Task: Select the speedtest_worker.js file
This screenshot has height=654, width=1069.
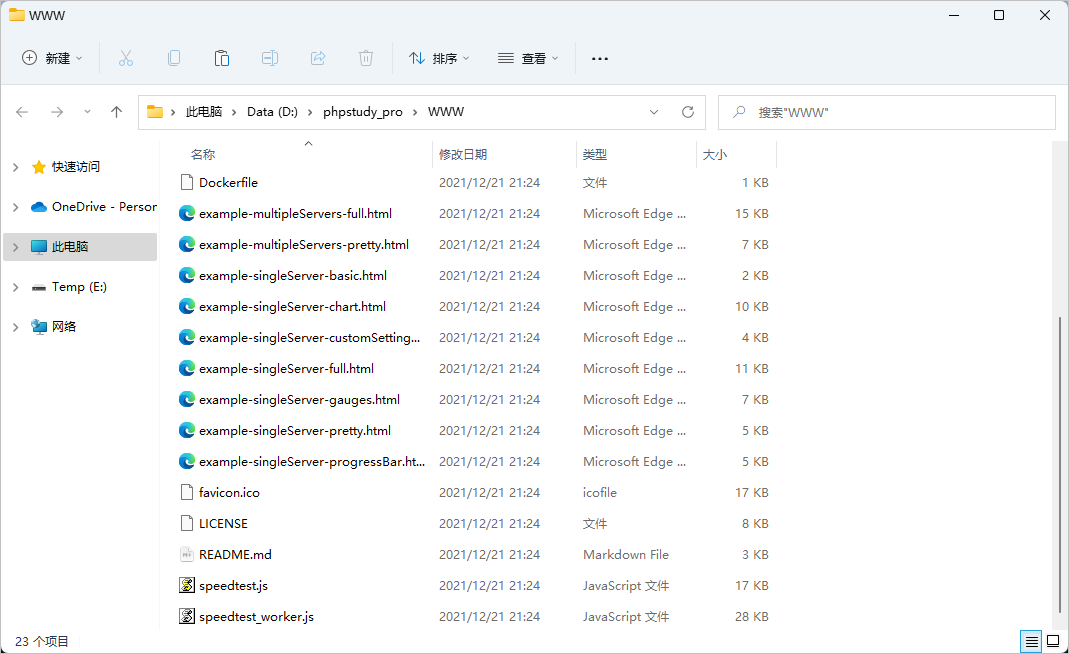Action: [x=256, y=616]
